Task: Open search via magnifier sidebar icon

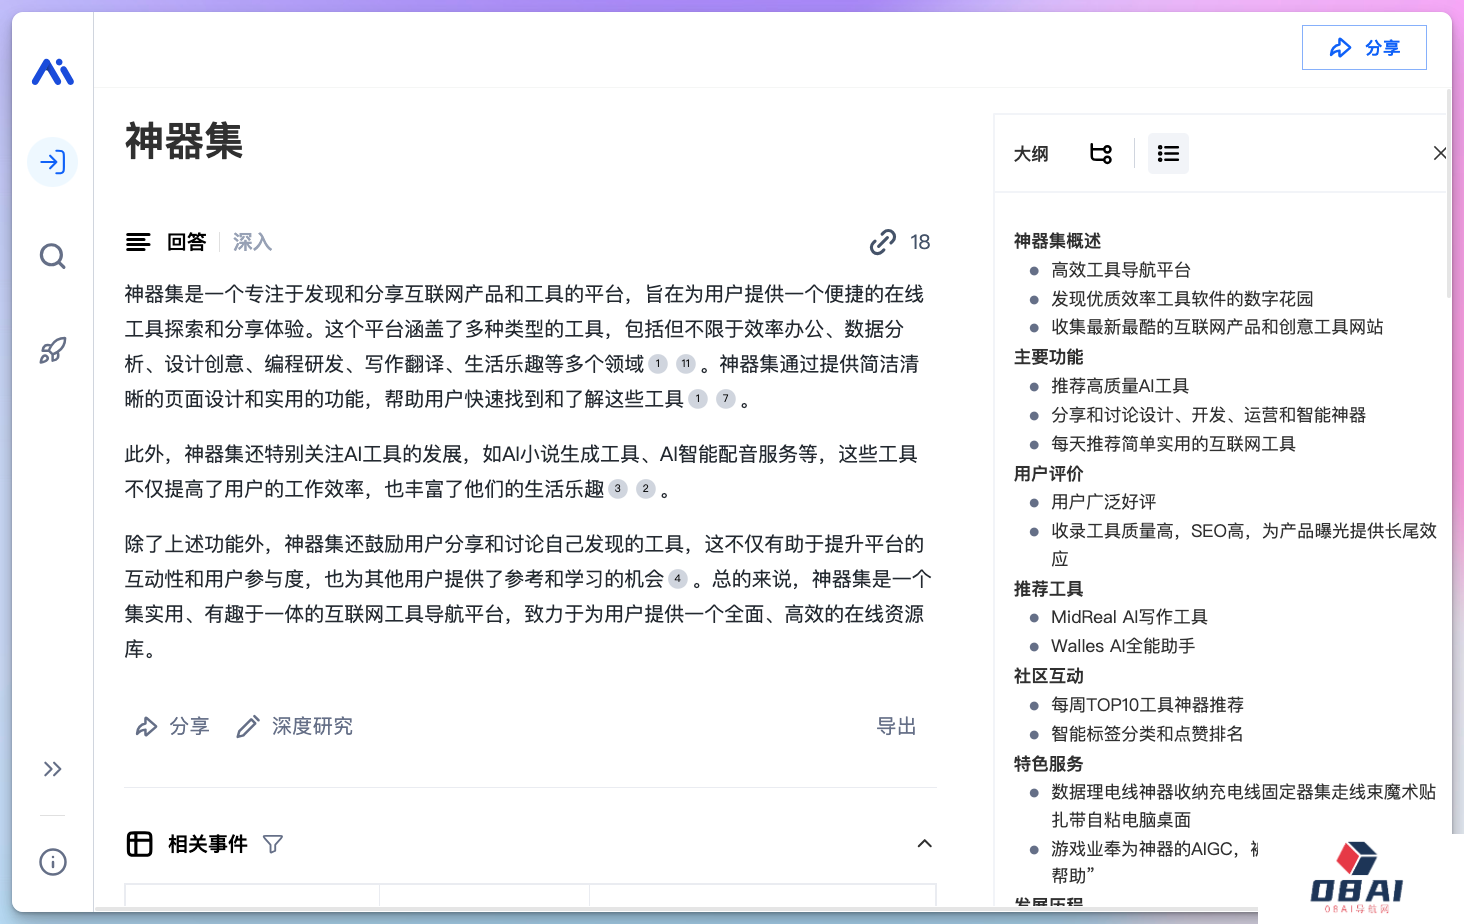Action: [x=53, y=257]
